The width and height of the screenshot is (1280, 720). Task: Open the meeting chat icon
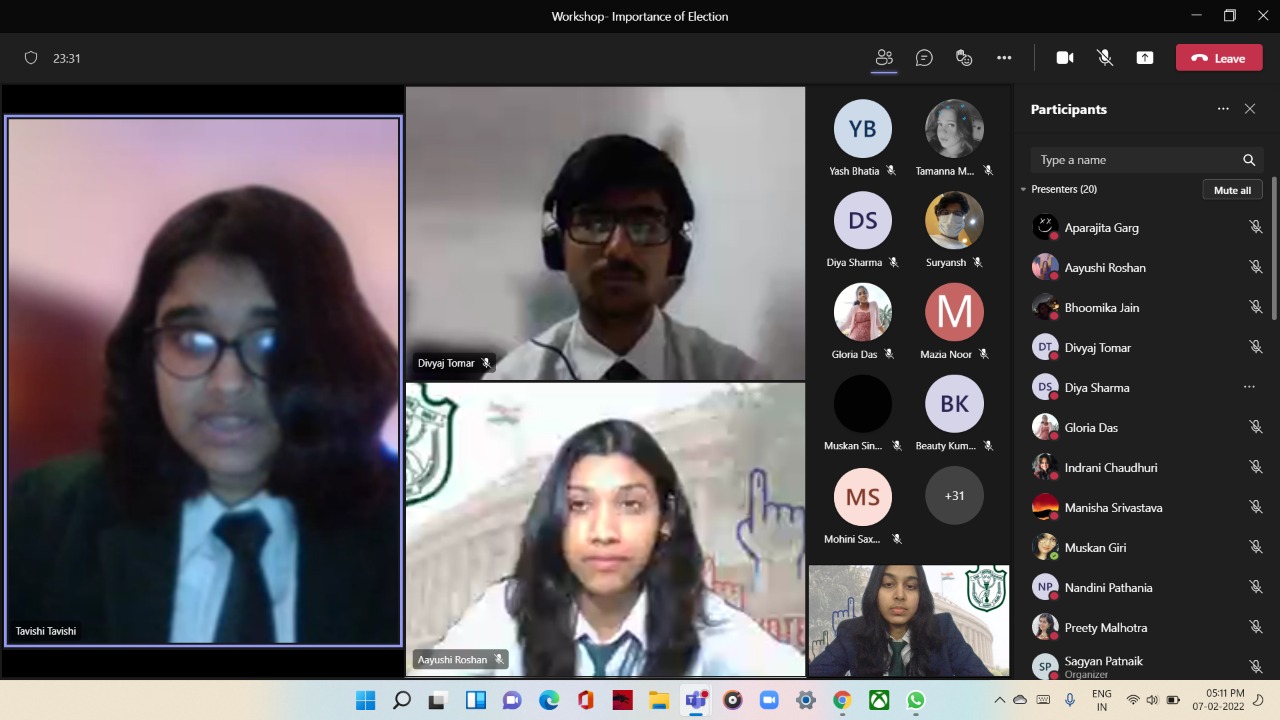pyautogui.click(x=924, y=58)
